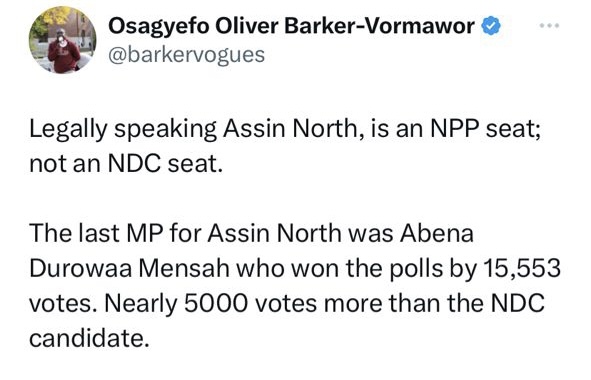The width and height of the screenshot is (591, 380).
Task: Open the three-dot more options menu
Action: (x=549, y=26)
